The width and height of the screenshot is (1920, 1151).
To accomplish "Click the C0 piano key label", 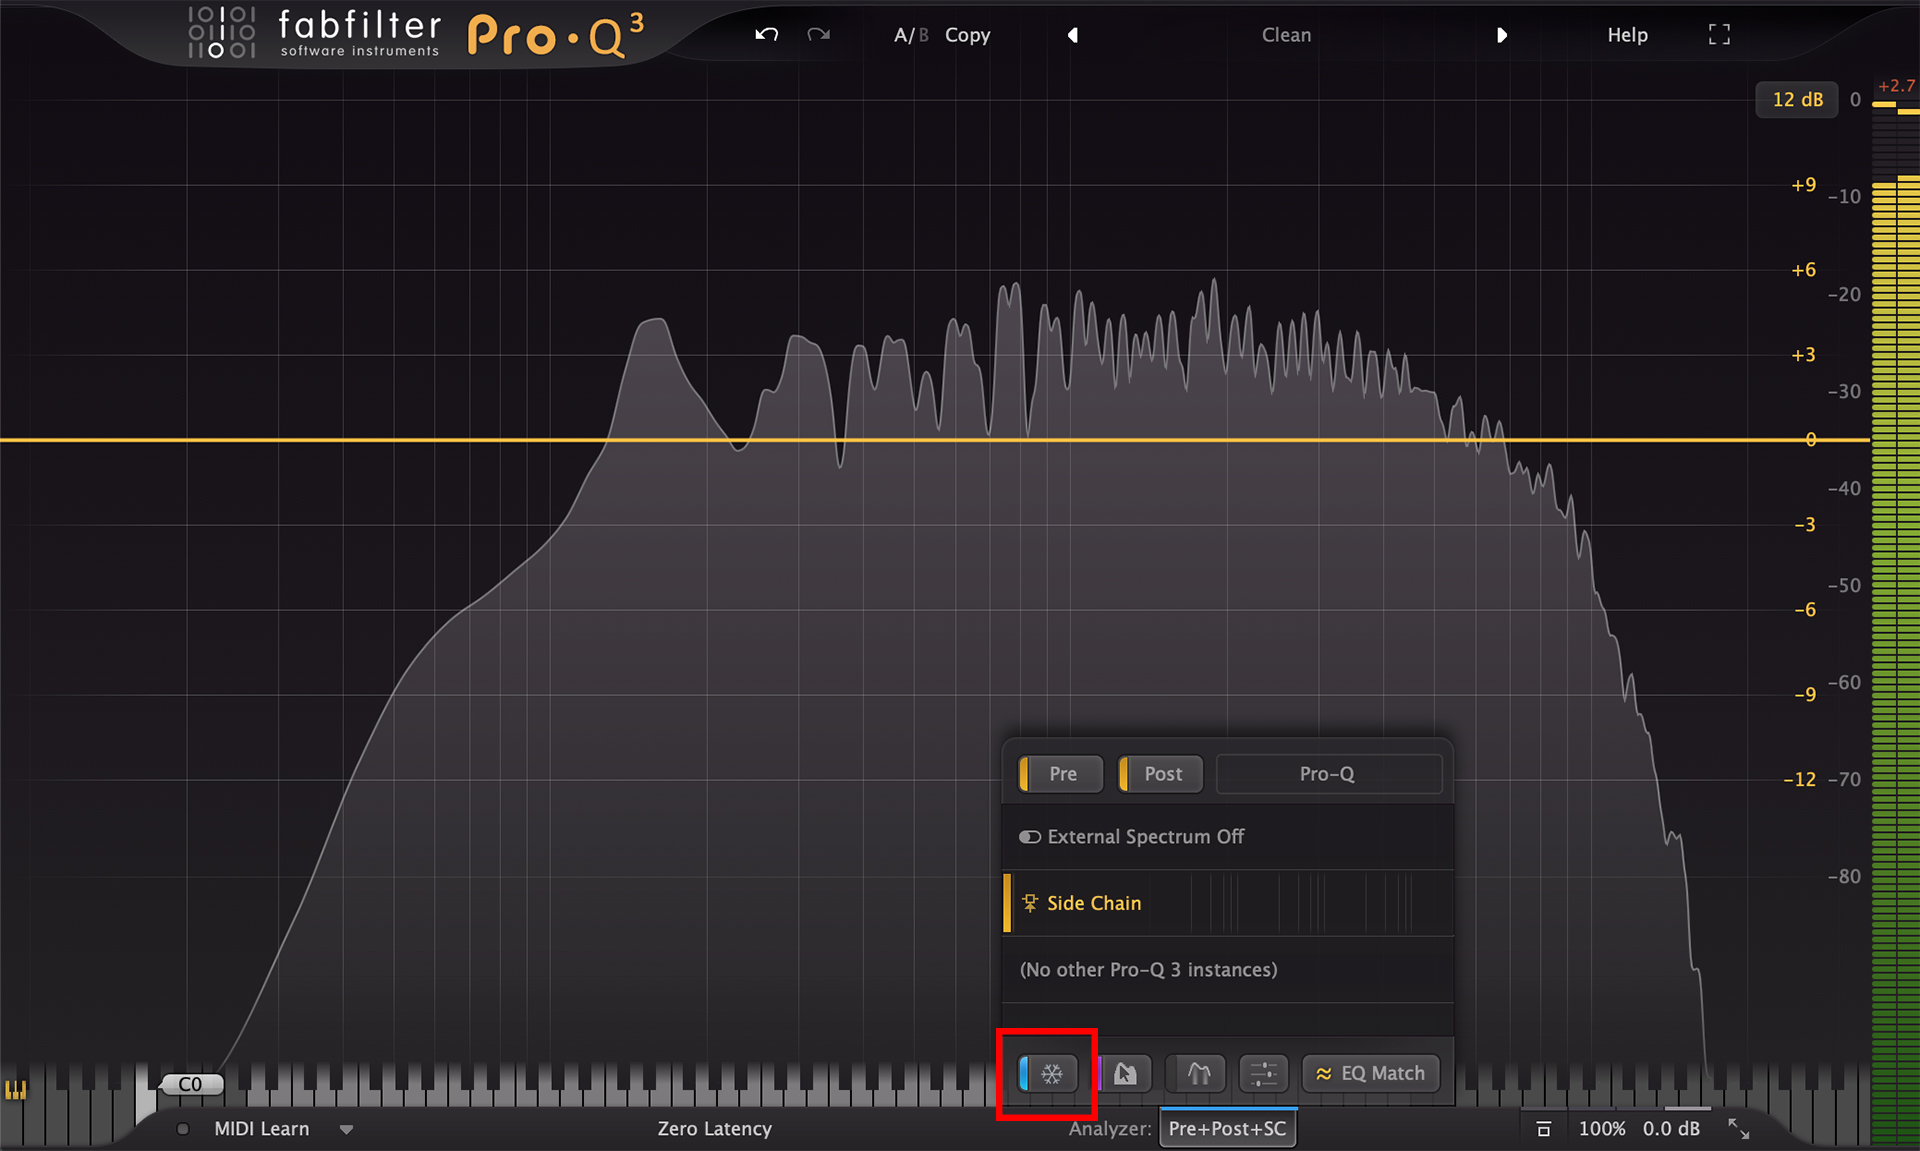I will point(191,1084).
